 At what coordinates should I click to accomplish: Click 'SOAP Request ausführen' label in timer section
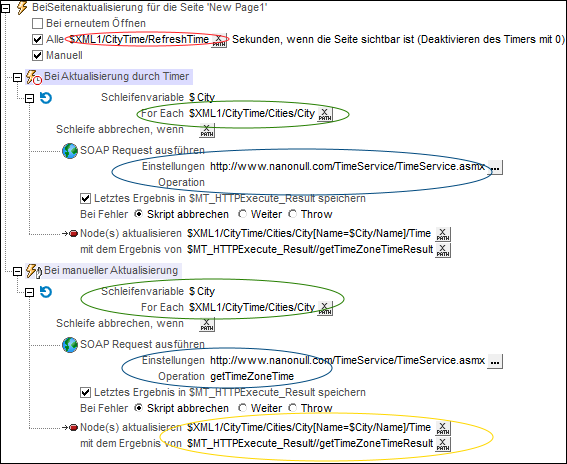tap(142, 150)
